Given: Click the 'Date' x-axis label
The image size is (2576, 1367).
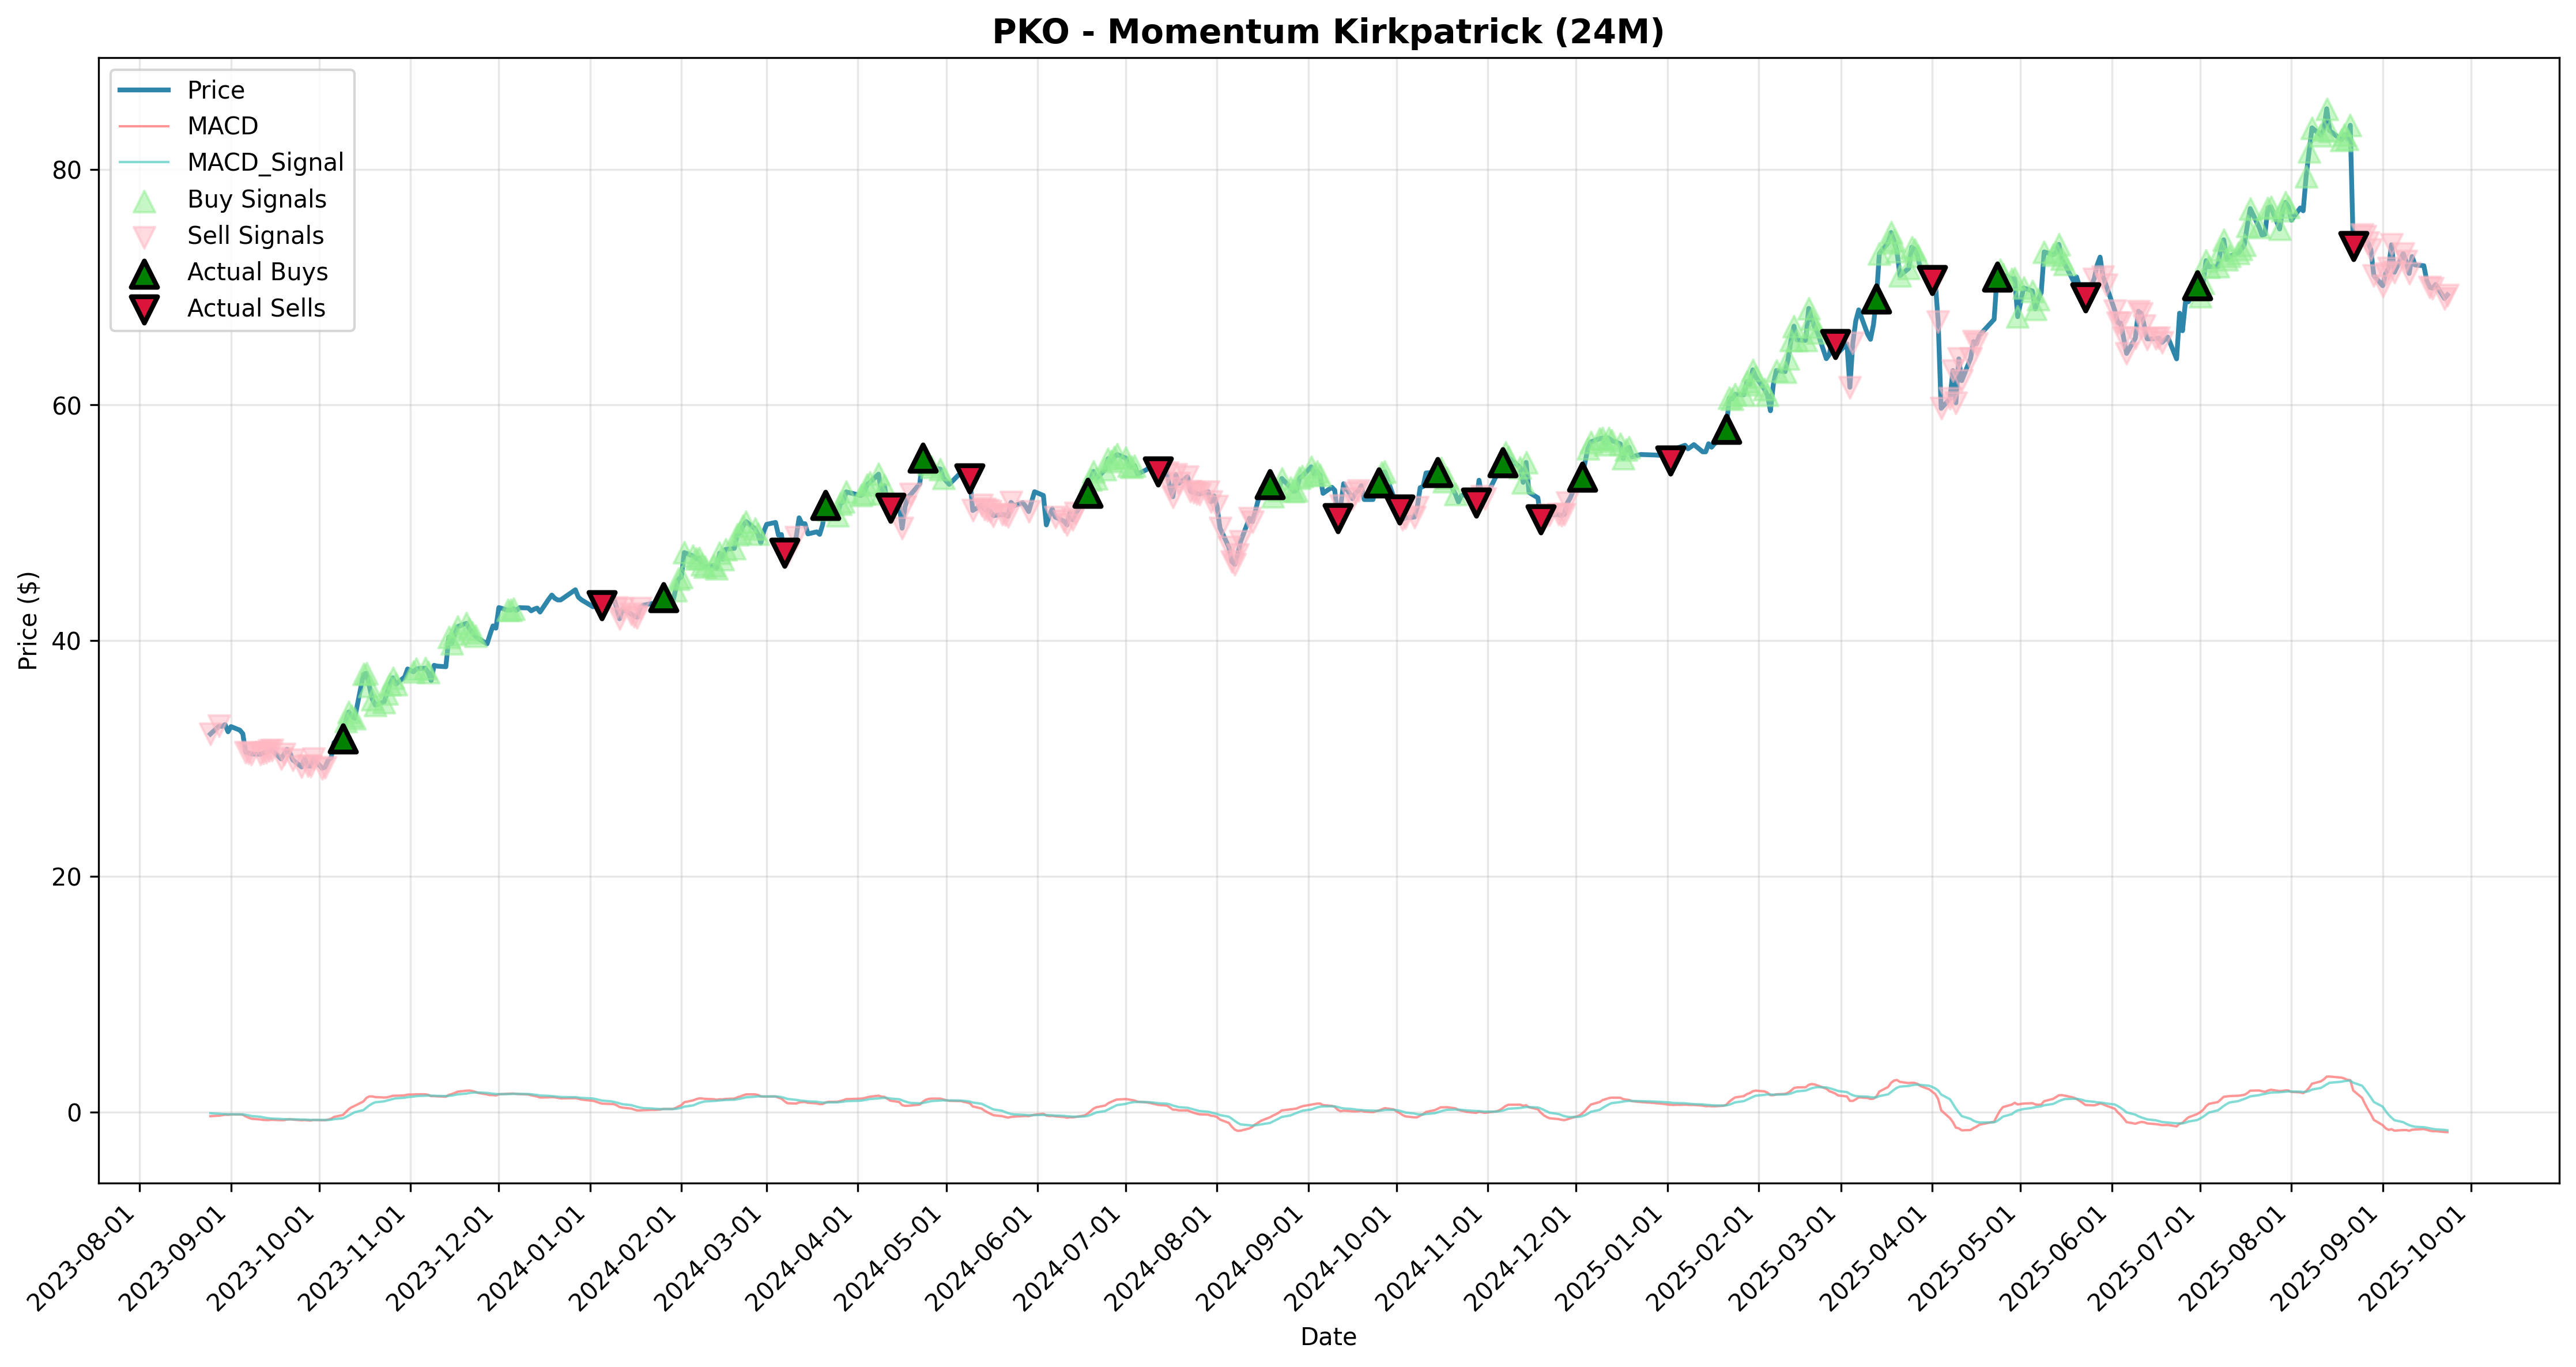Looking at the screenshot, I should pos(1328,1337).
